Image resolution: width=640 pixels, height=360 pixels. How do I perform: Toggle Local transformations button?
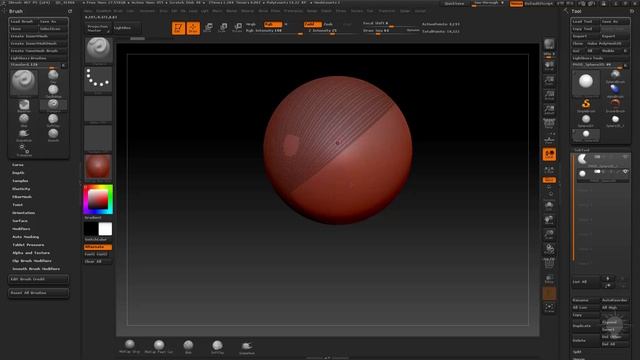coord(549,154)
